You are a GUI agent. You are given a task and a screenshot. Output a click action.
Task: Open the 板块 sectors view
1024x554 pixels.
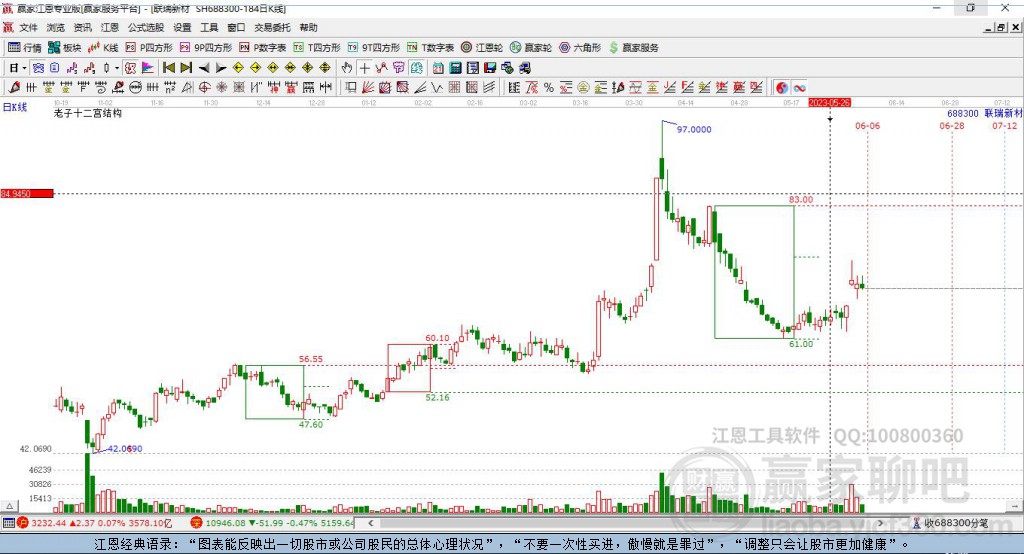[65, 48]
